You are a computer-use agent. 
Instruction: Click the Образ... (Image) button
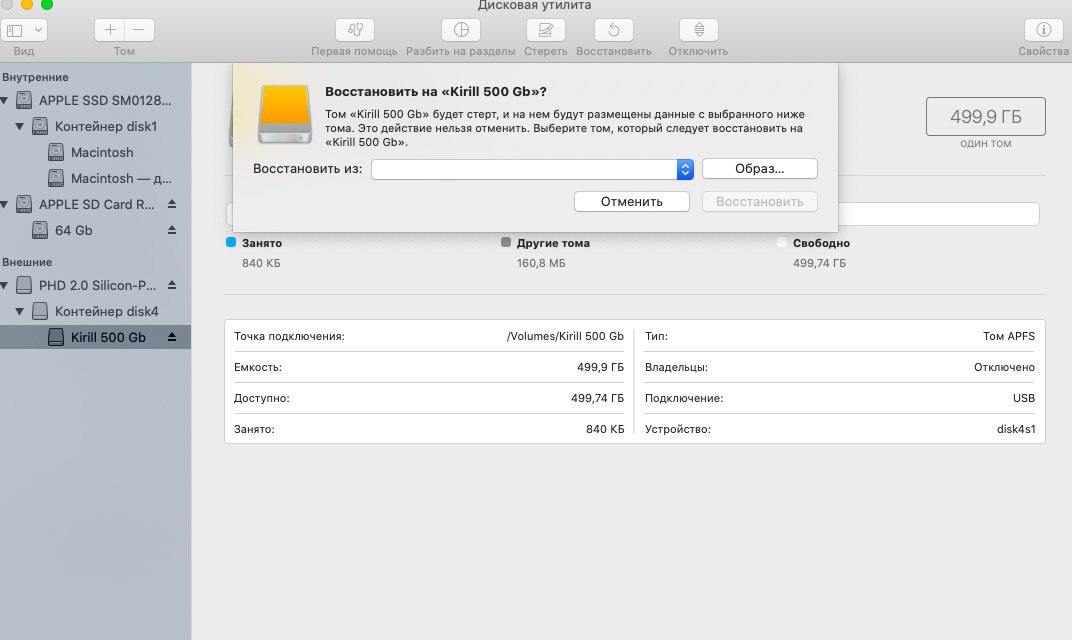point(760,169)
